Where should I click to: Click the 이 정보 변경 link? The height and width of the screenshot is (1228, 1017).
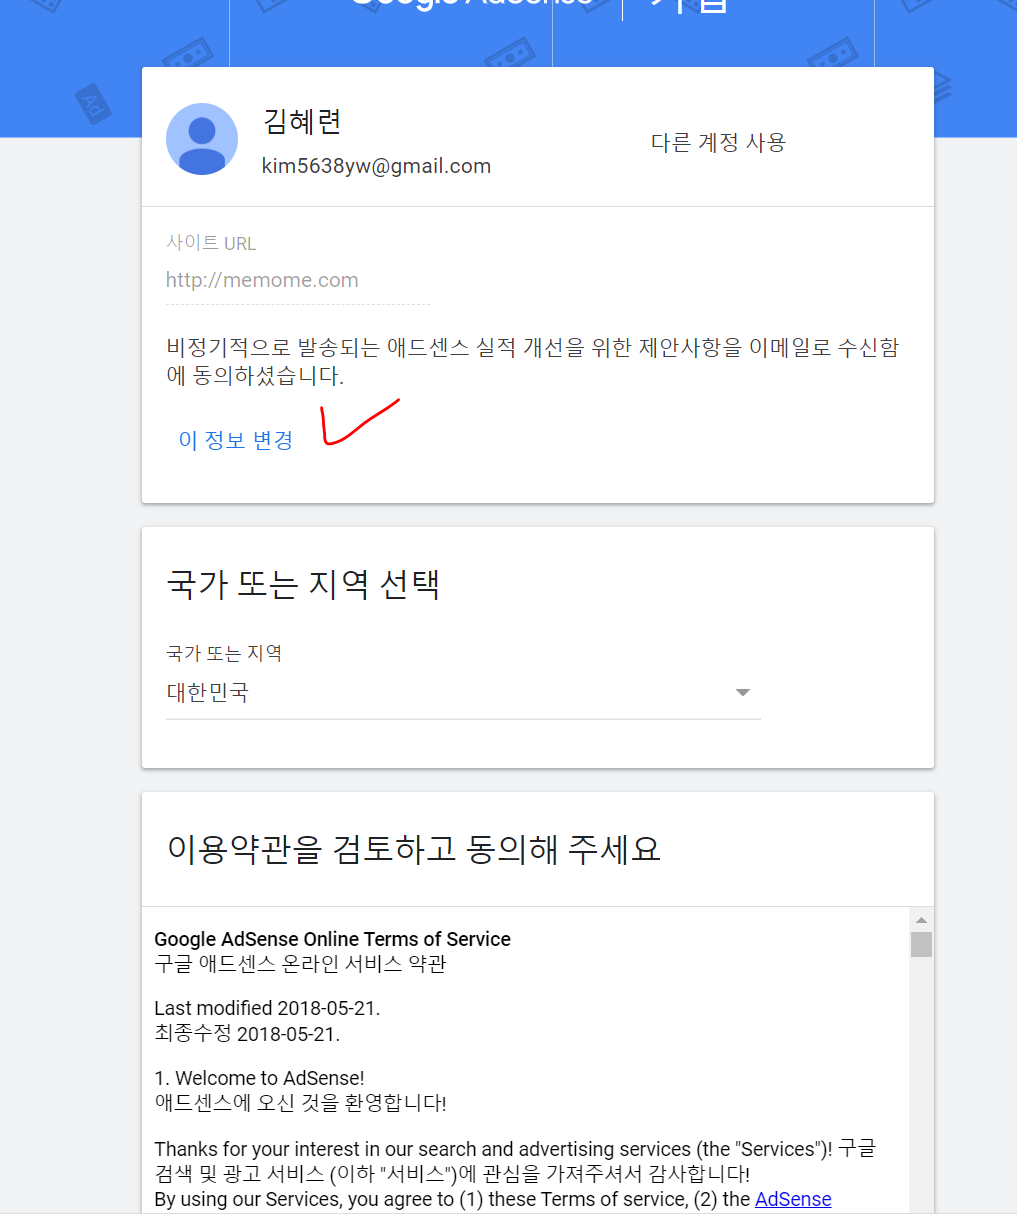pos(236,440)
